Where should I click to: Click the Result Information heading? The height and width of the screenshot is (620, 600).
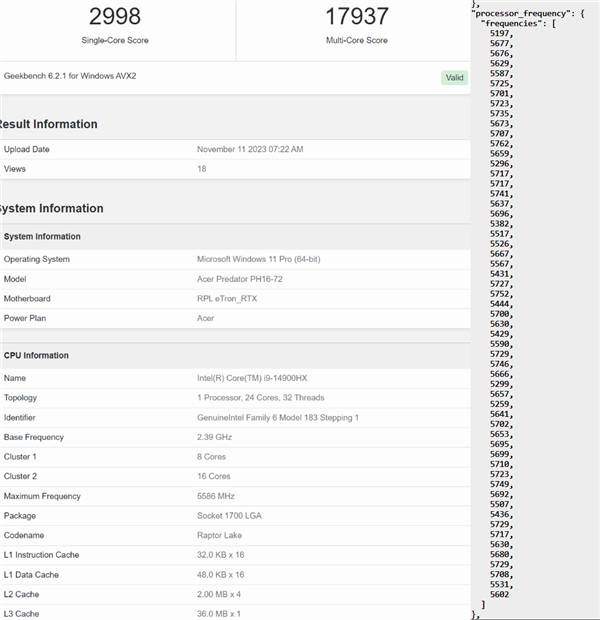click(50, 124)
